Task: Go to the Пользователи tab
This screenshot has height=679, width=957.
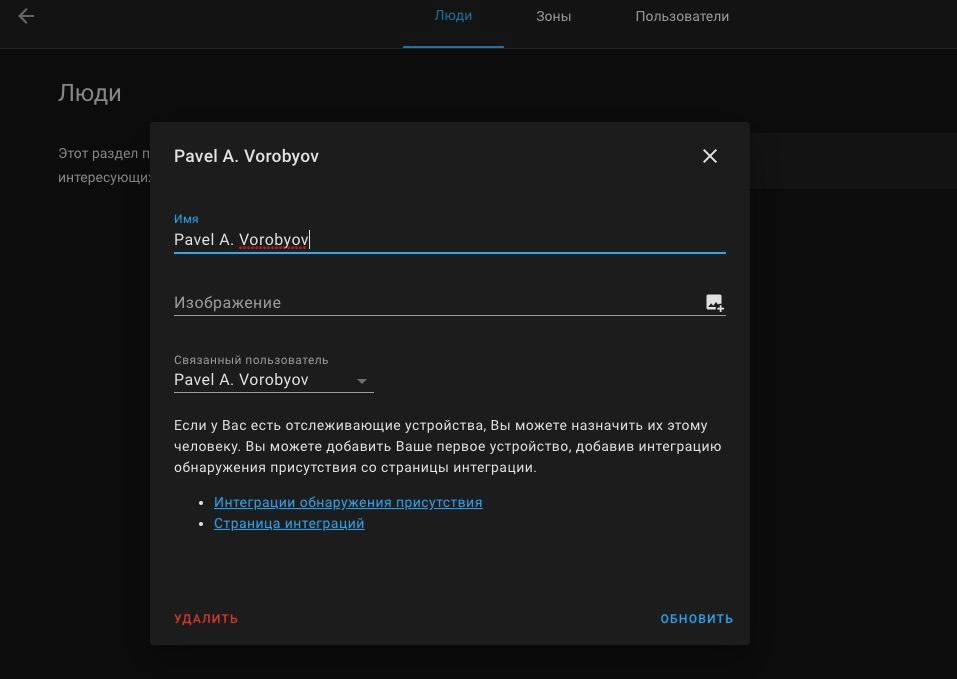Action: (x=682, y=16)
